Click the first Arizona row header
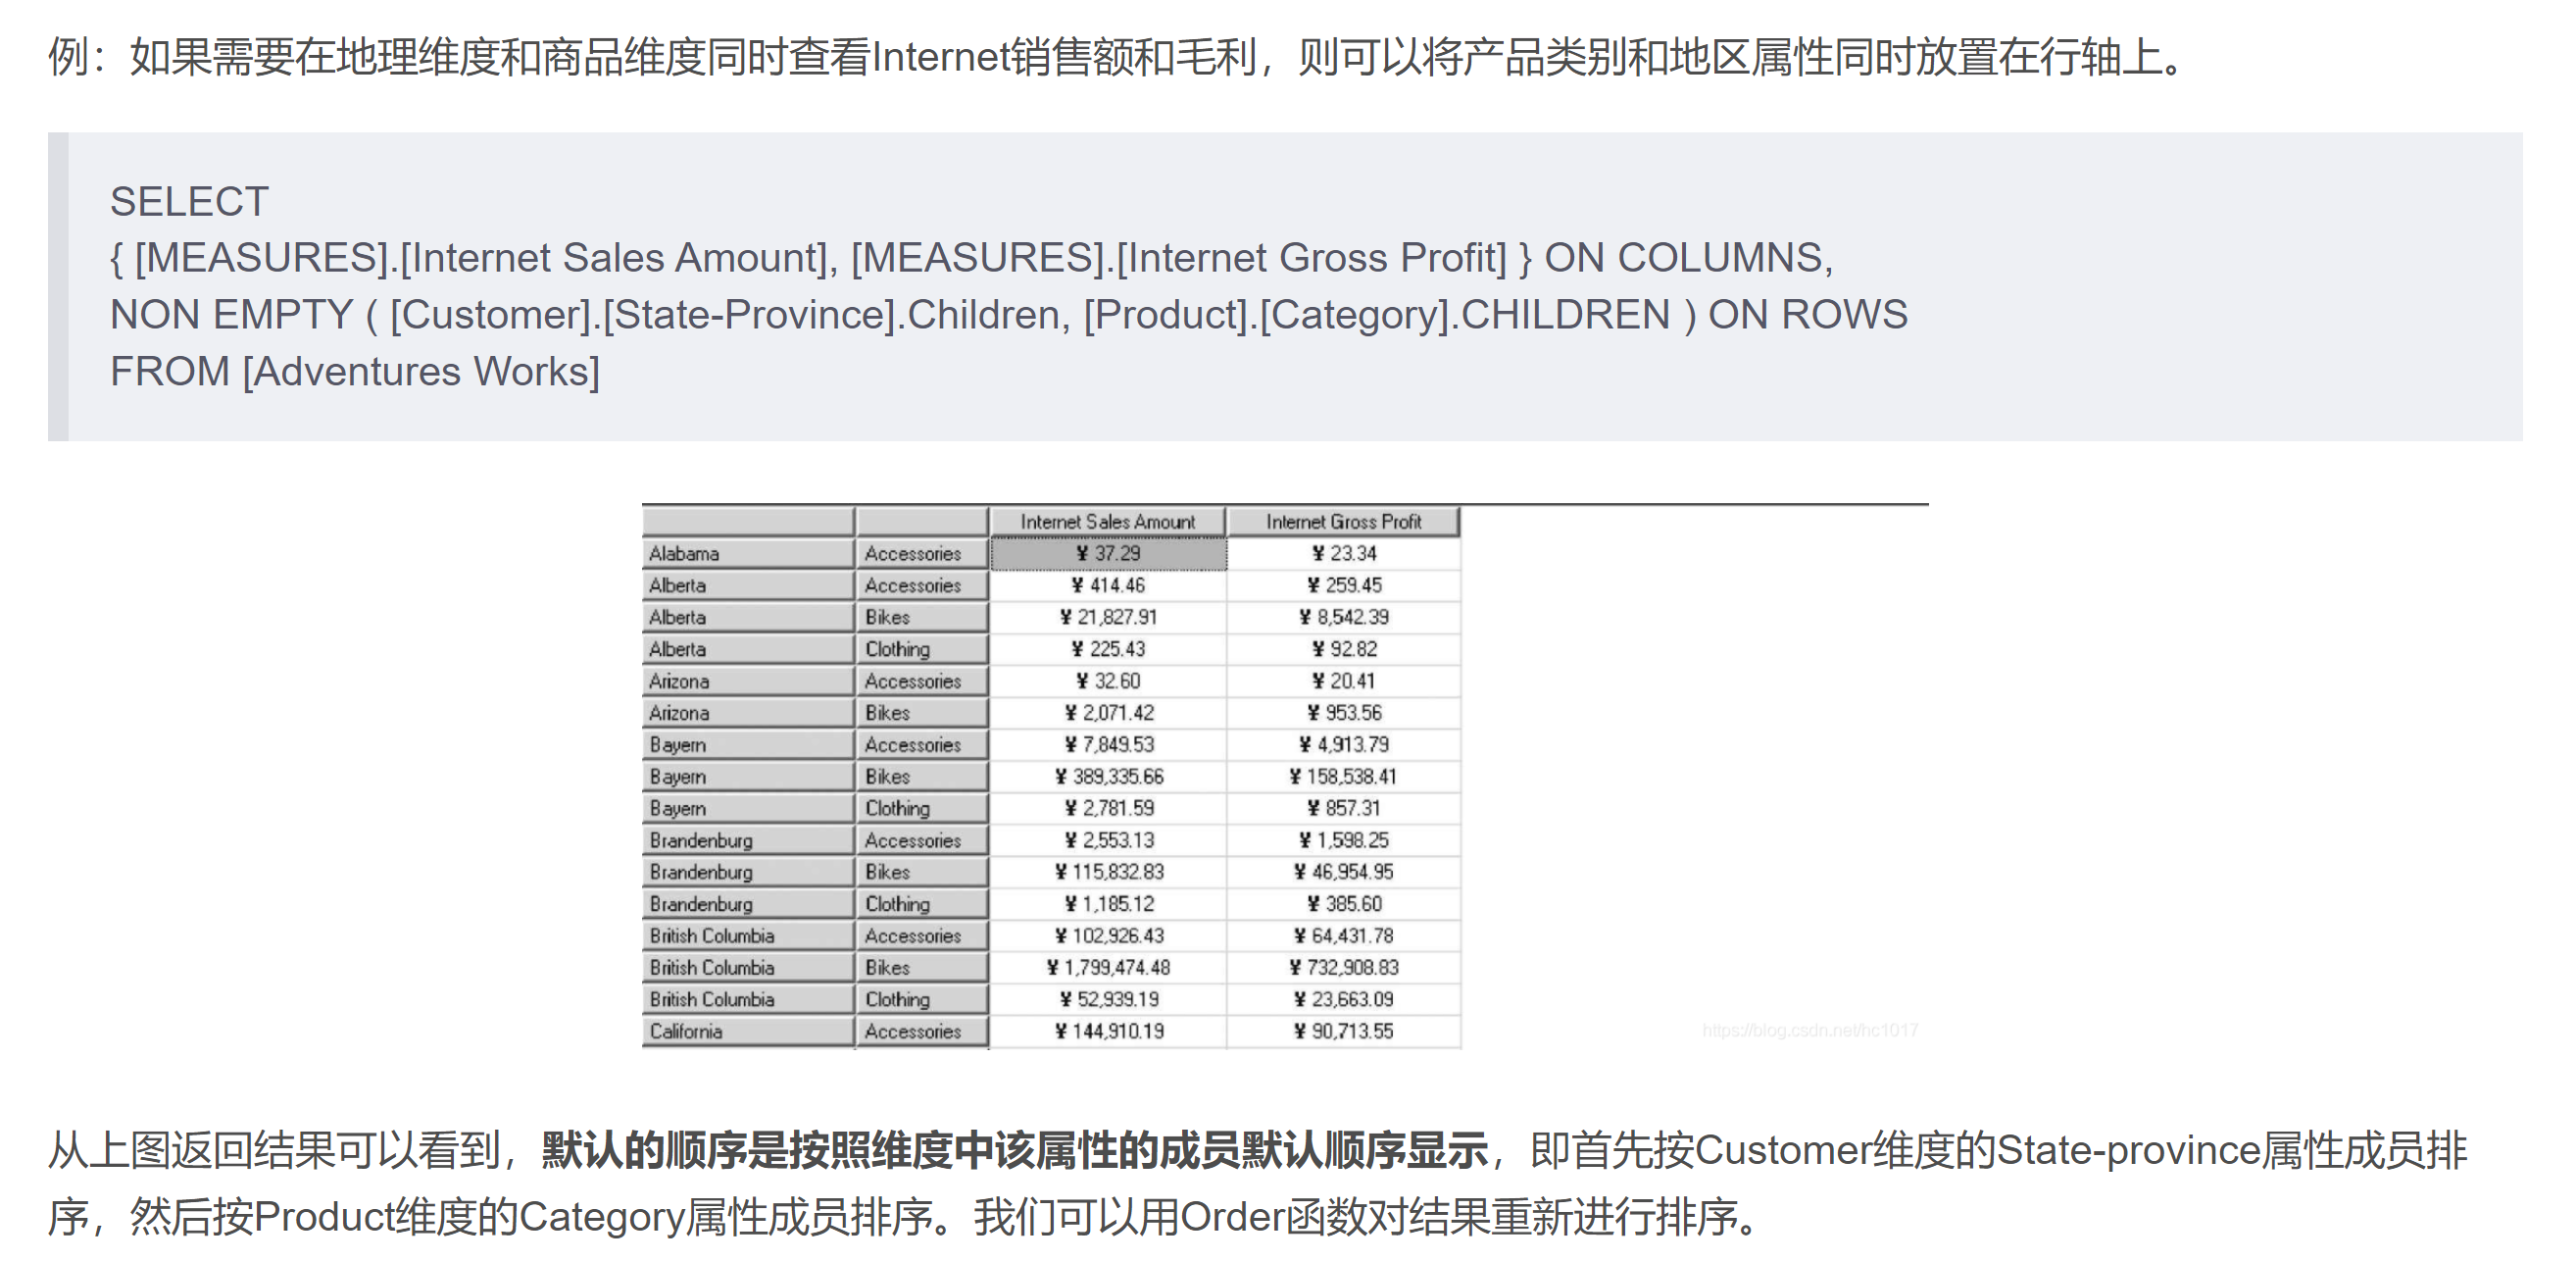 point(746,681)
